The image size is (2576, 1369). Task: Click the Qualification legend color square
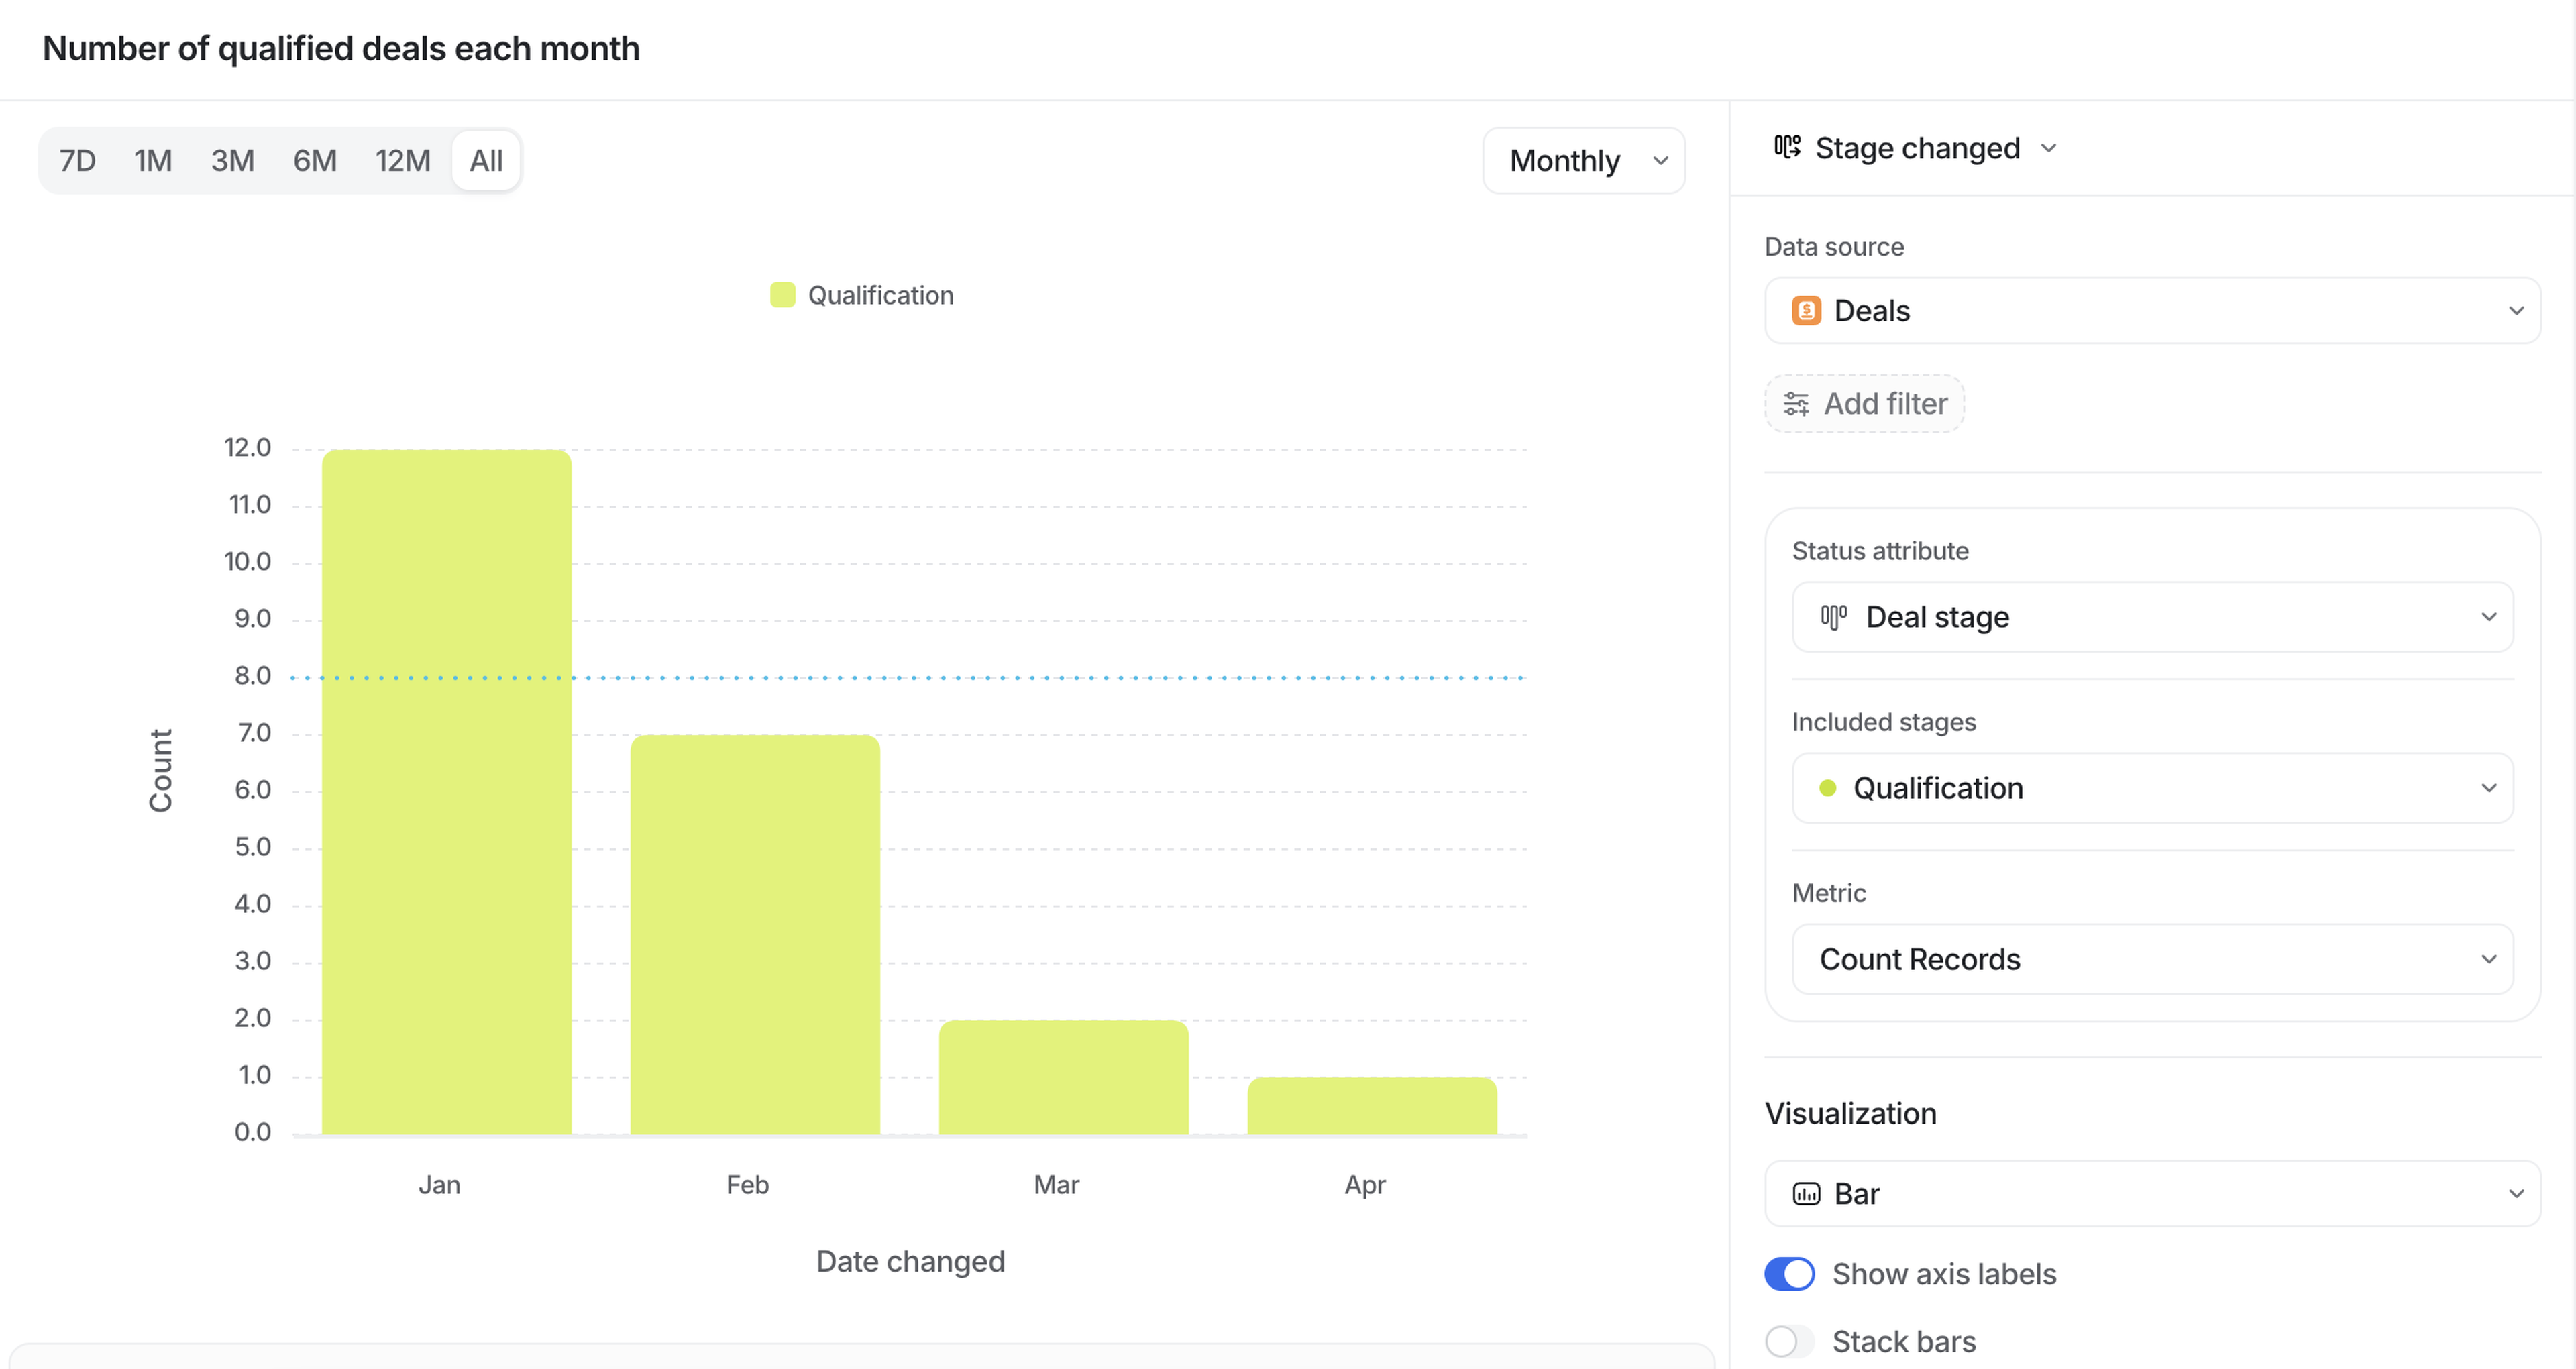(x=782, y=295)
